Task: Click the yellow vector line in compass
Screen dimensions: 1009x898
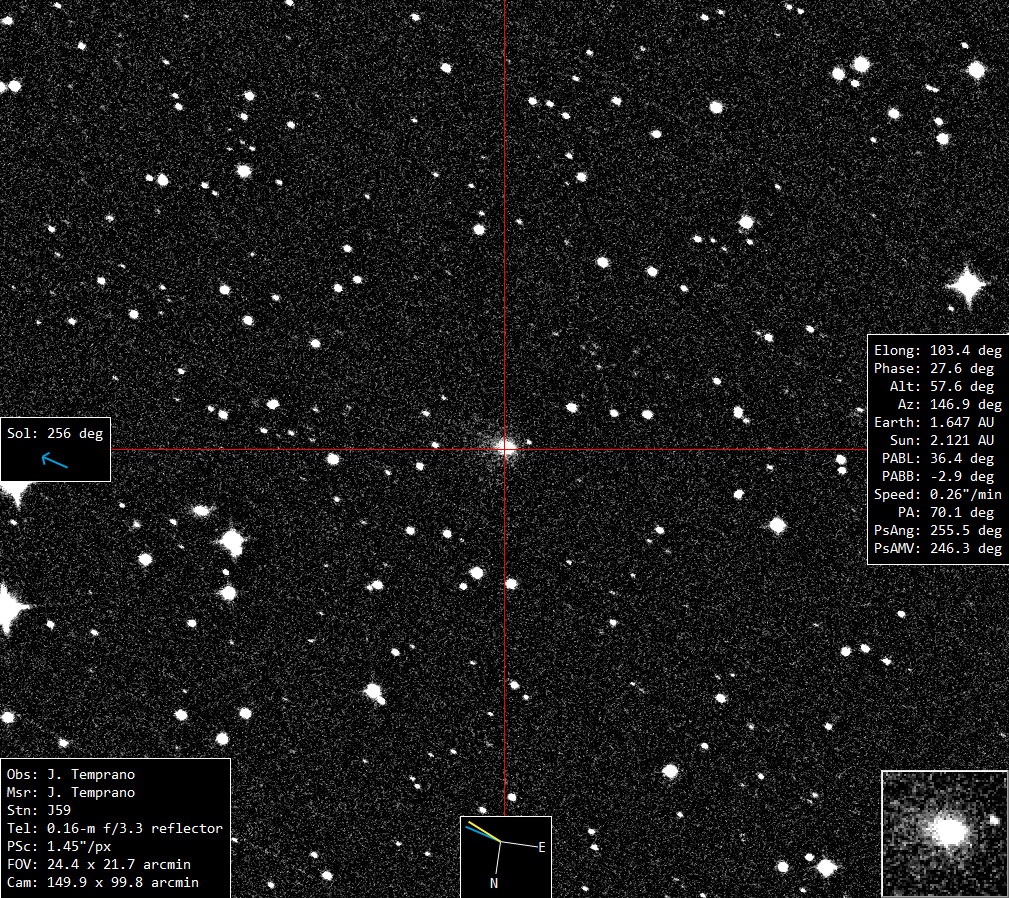Action: (484, 831)
